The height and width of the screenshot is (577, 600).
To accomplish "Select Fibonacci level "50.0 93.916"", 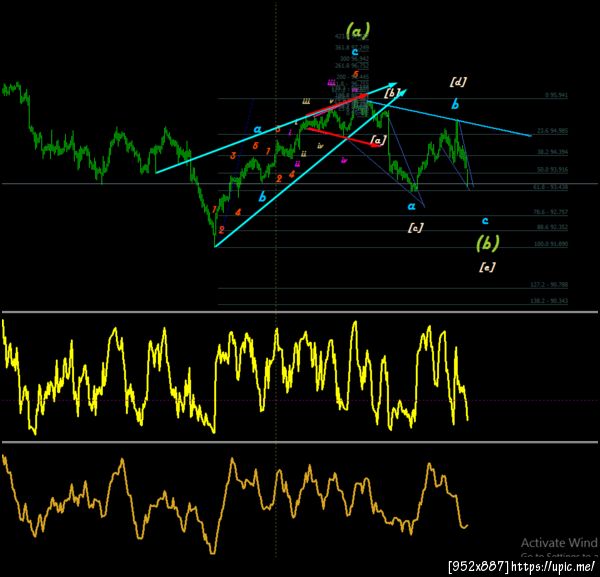I will point(553,170).
